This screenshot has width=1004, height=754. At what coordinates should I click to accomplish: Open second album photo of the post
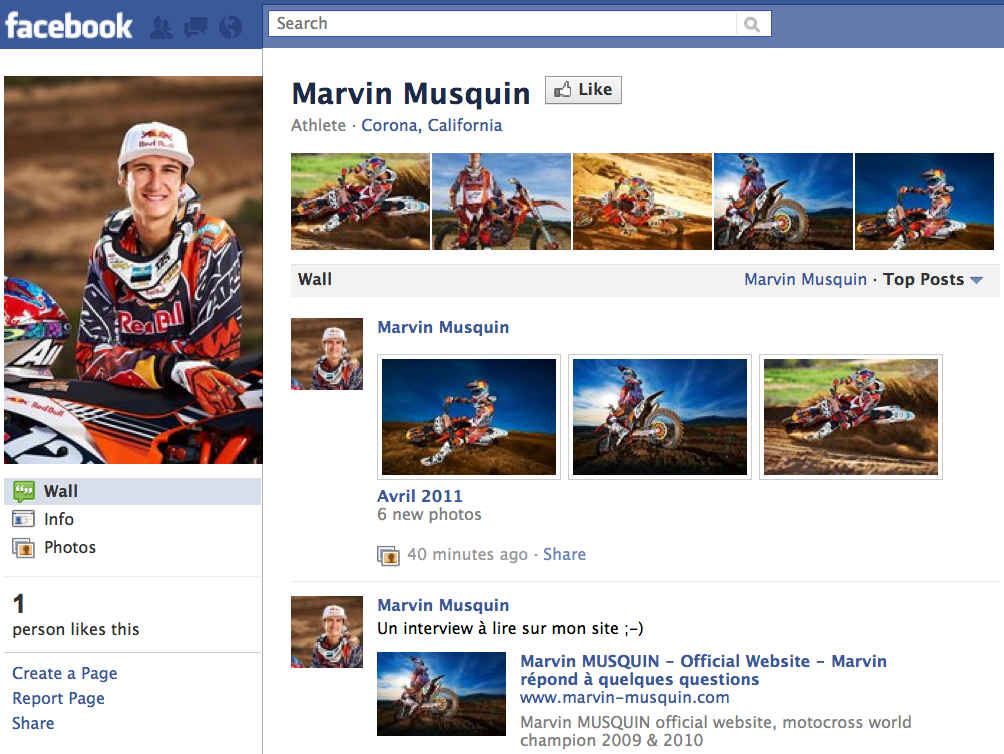[x=660, y=417]
